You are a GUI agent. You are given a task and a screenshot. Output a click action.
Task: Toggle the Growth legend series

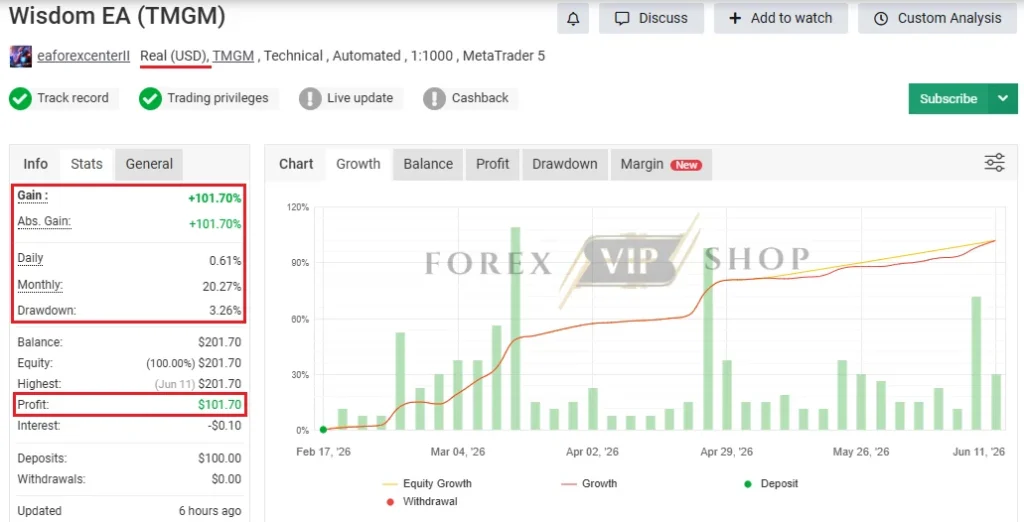point(589,483)
